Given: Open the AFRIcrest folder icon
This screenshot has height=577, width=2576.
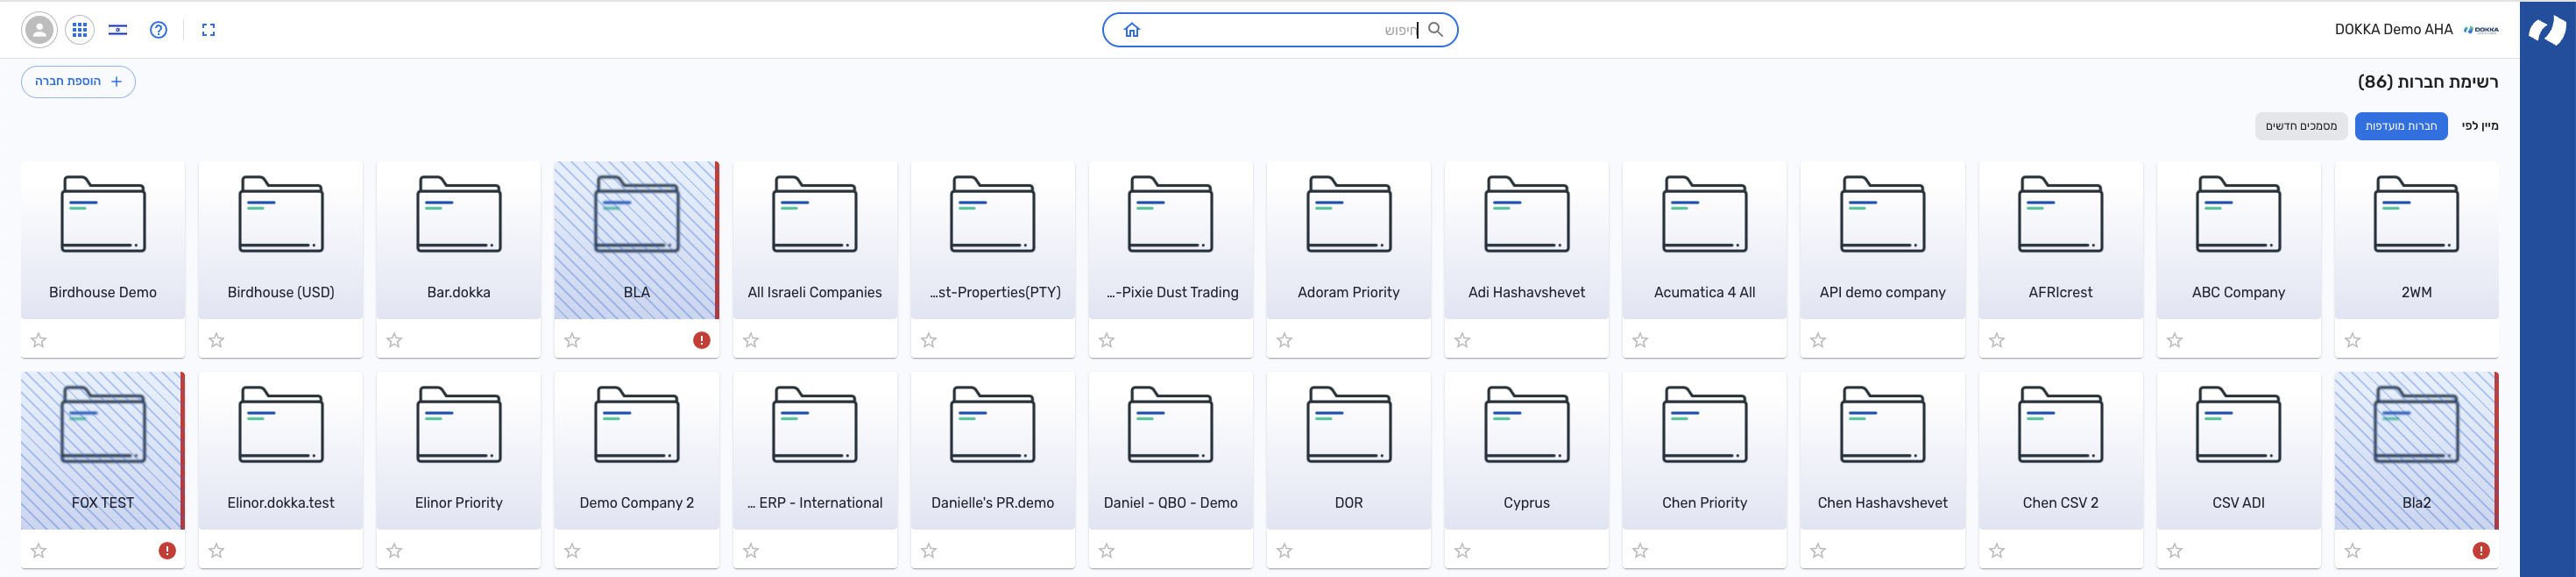Looking at the screenshot, I should (2061, 214).
